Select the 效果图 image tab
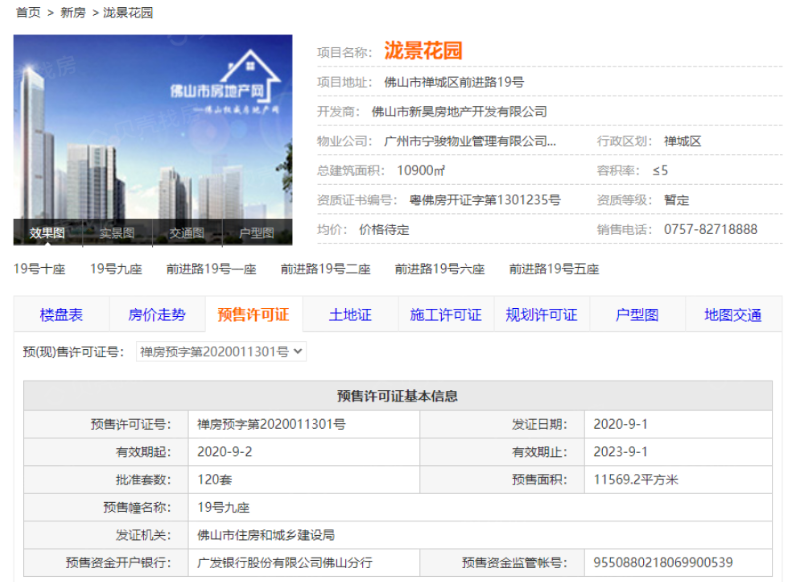 tap(47, 233)
